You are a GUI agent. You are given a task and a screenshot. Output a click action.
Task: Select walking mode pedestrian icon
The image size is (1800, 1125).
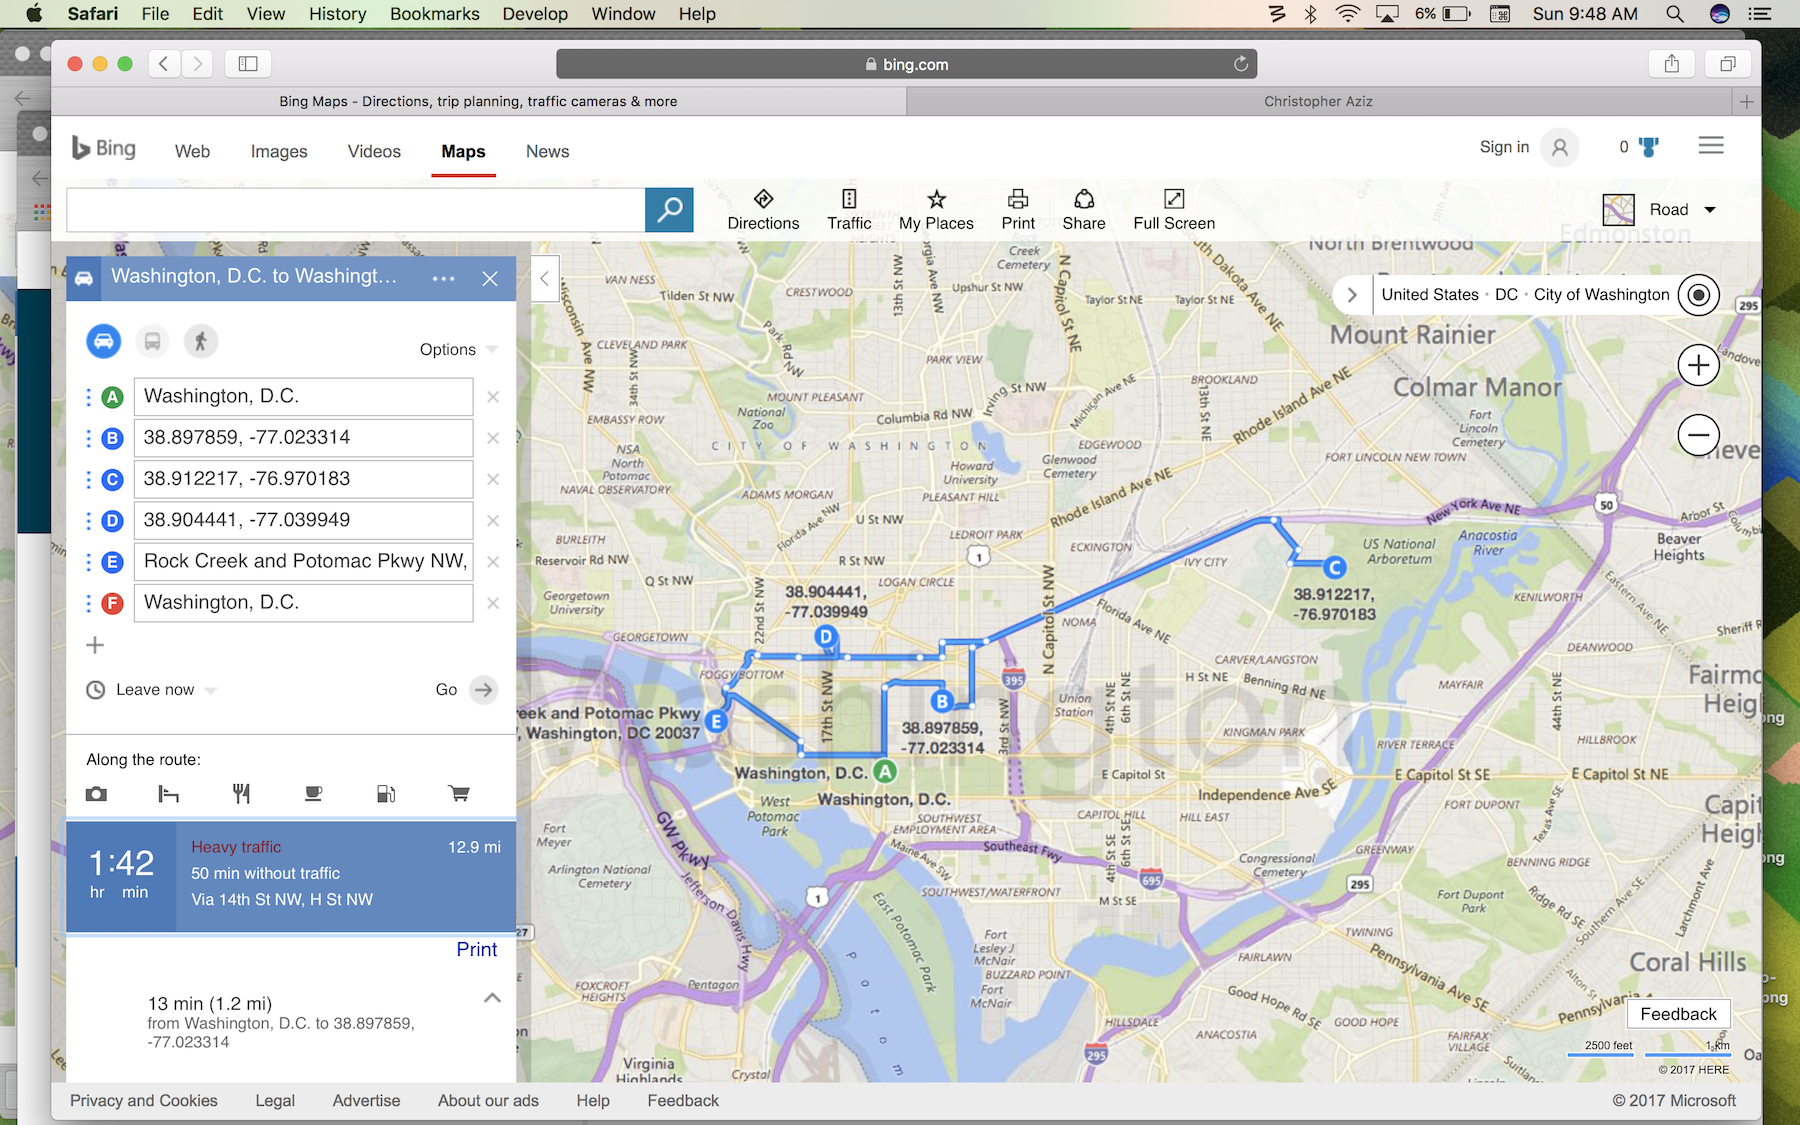click(201, 341)
